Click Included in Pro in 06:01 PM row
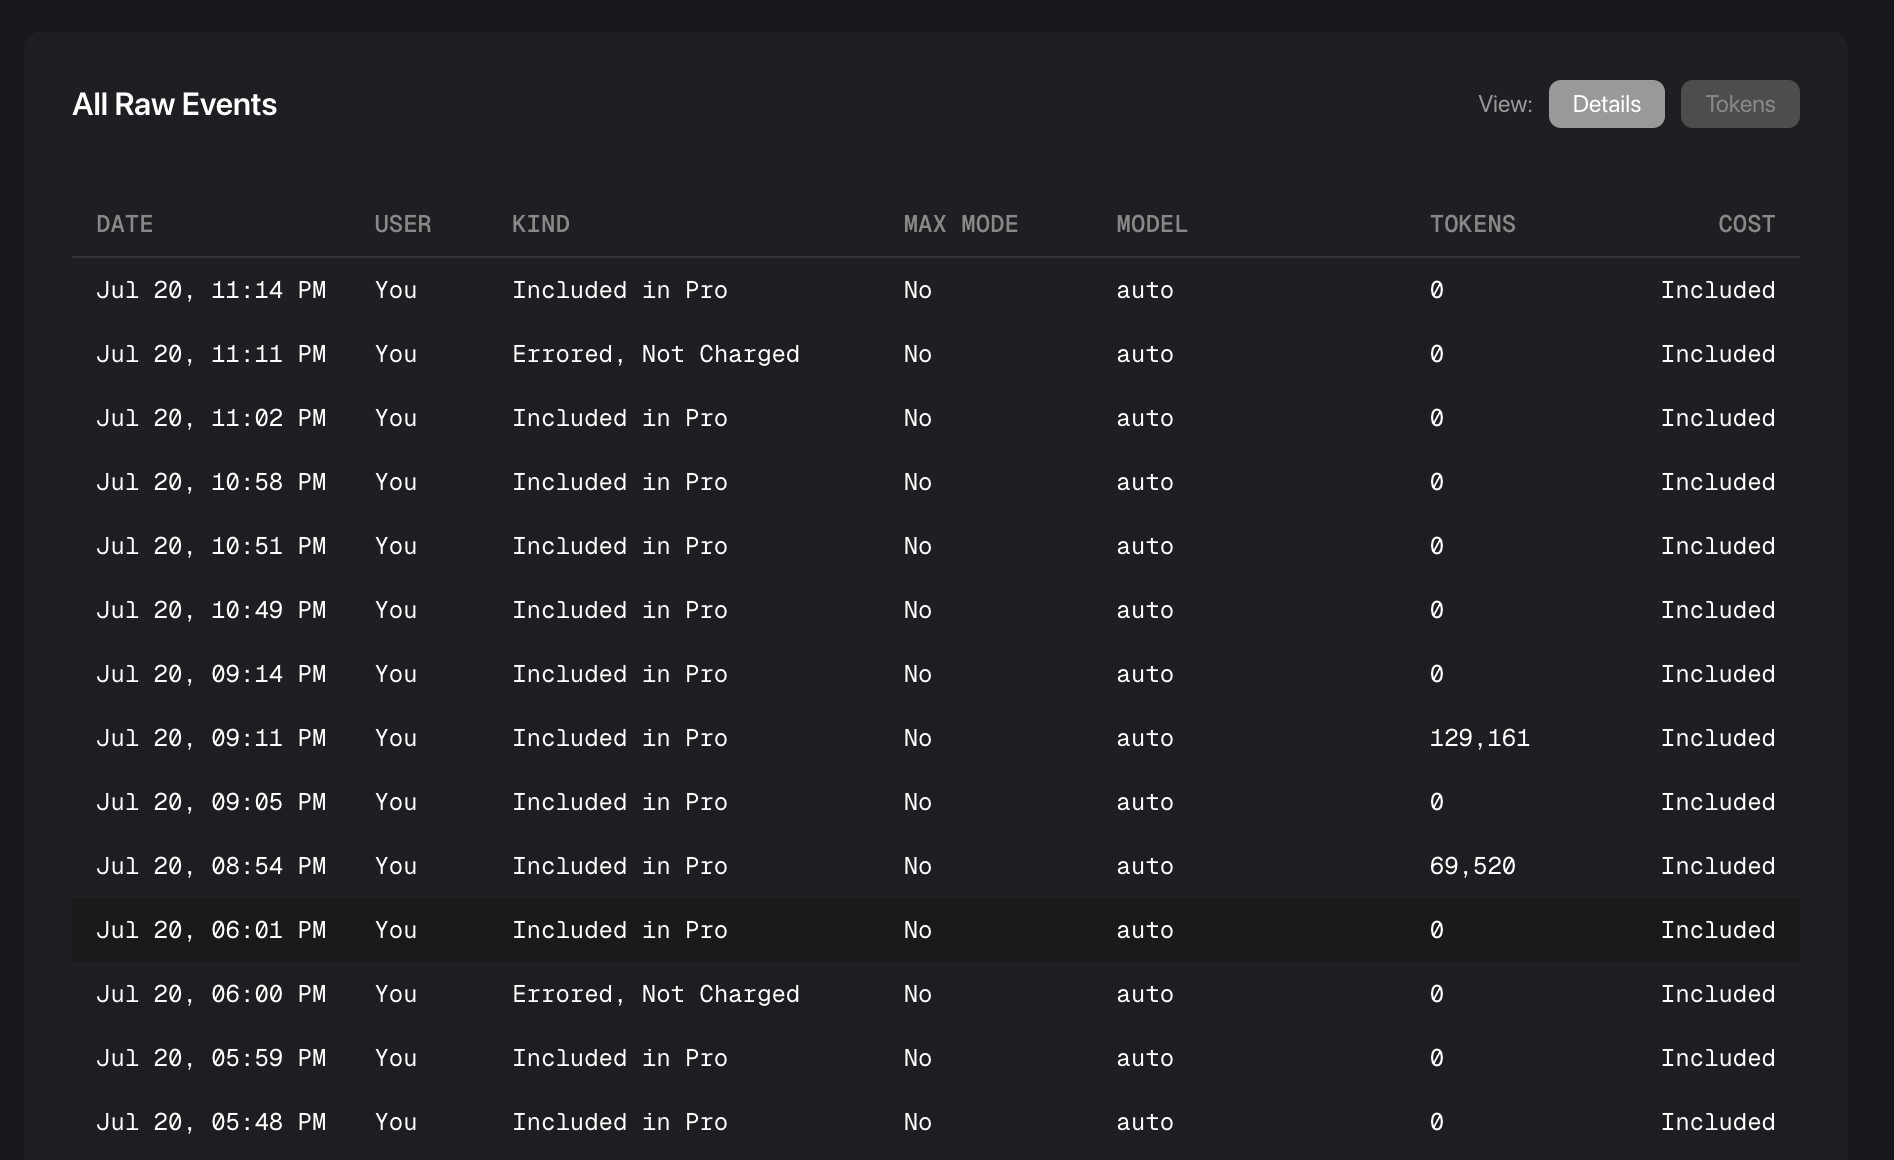The image size is (1894, 1160). (620, 930)
